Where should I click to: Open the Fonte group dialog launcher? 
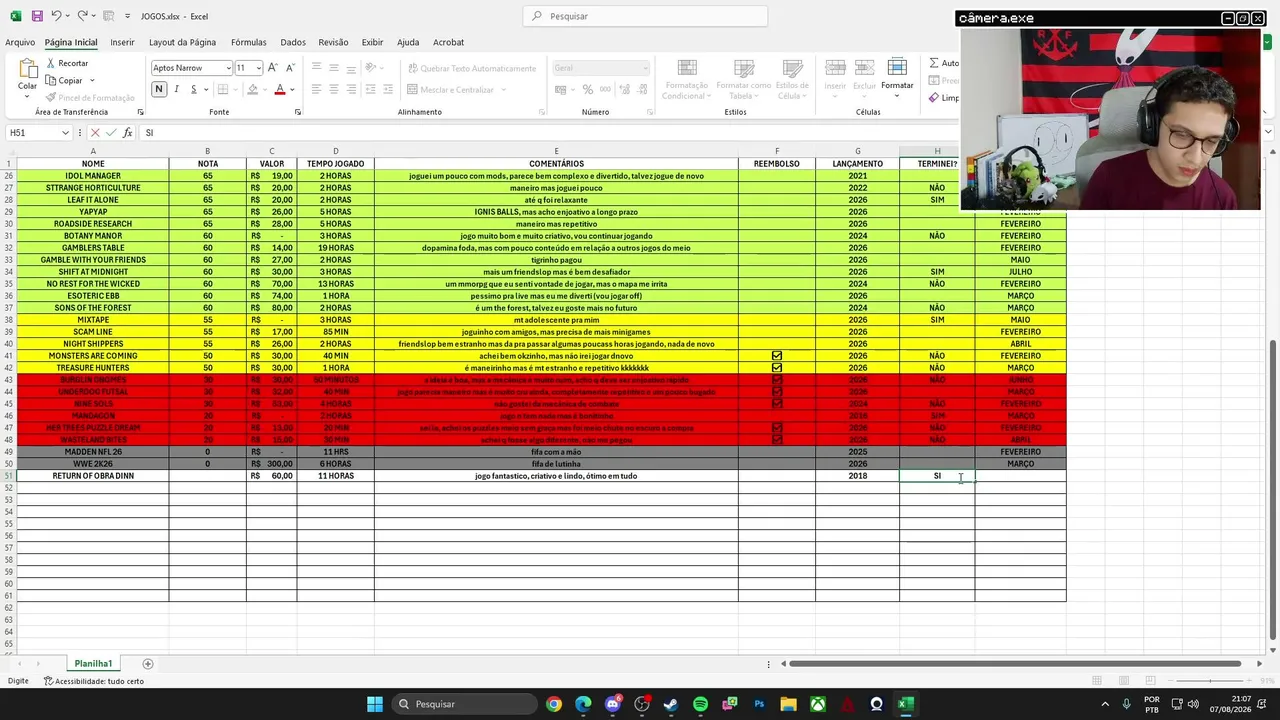298,112
